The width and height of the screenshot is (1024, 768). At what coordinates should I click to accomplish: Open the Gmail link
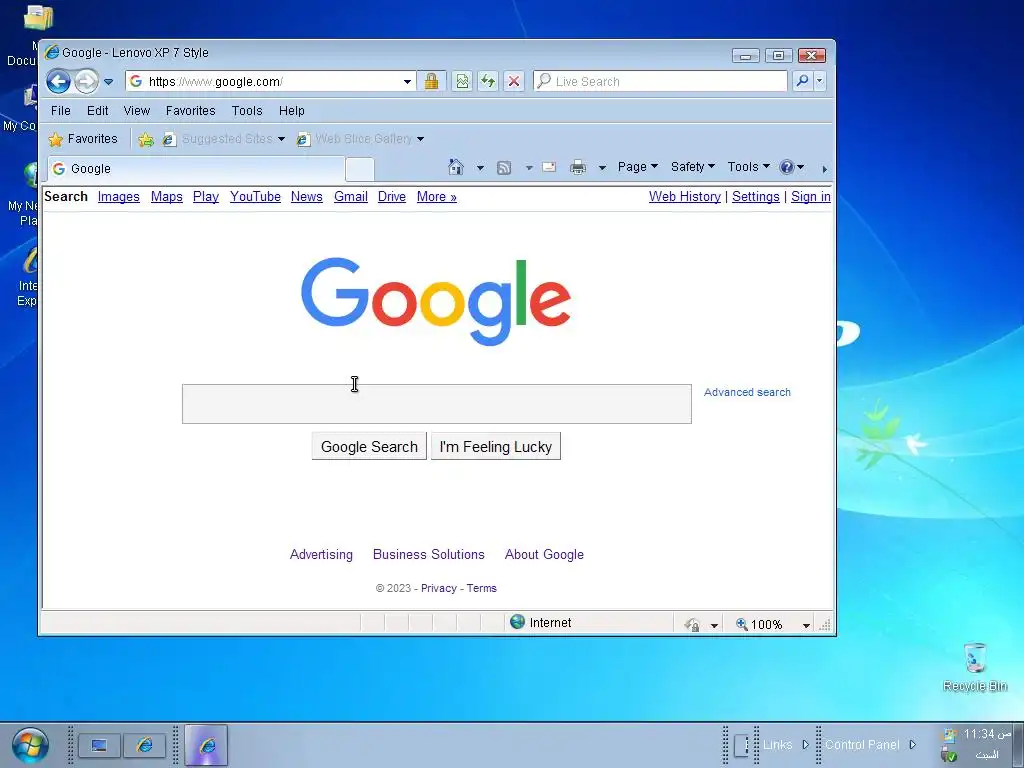(351, 197)
